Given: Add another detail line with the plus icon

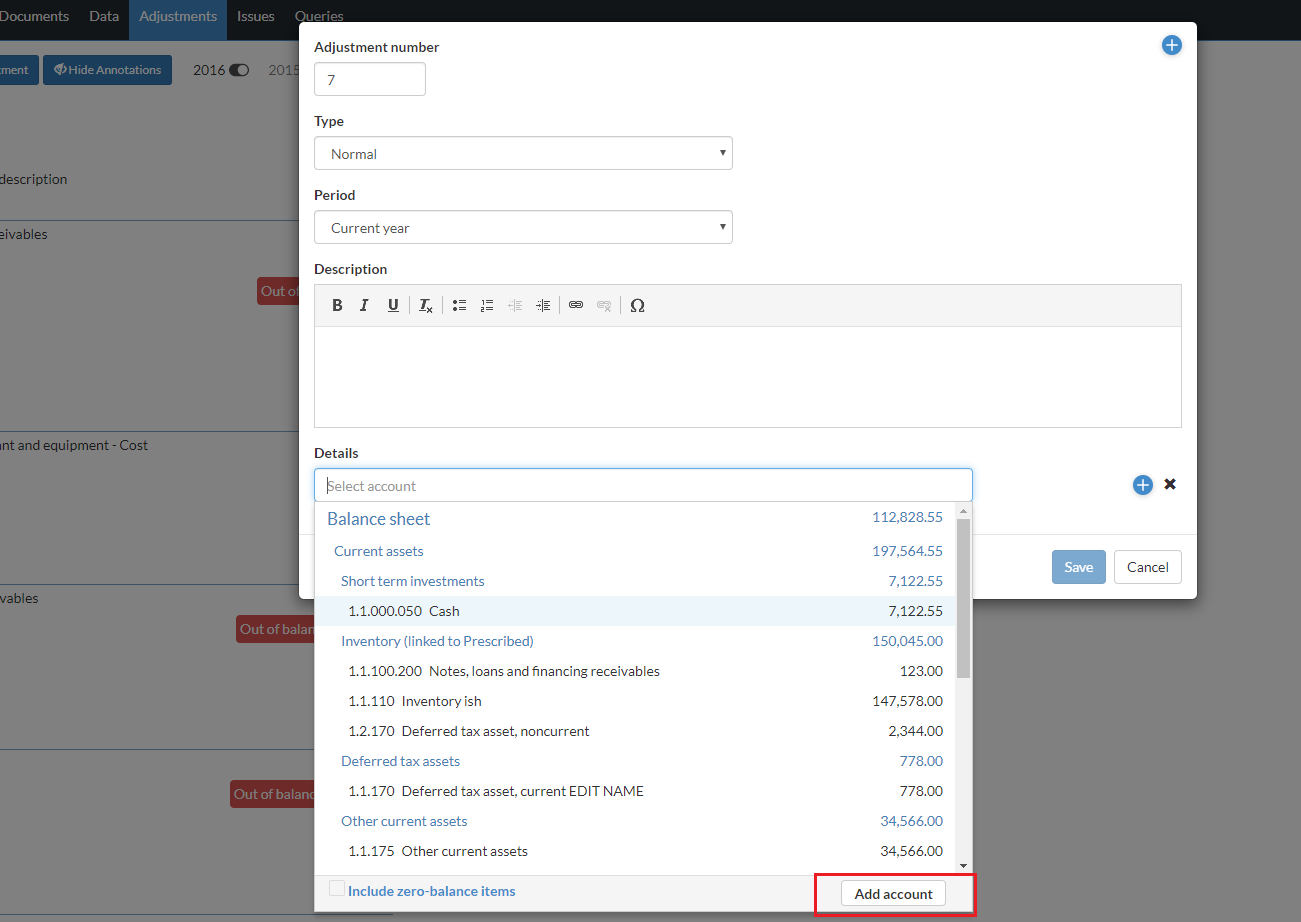Looking at the screenshot, I should 1142,485.
